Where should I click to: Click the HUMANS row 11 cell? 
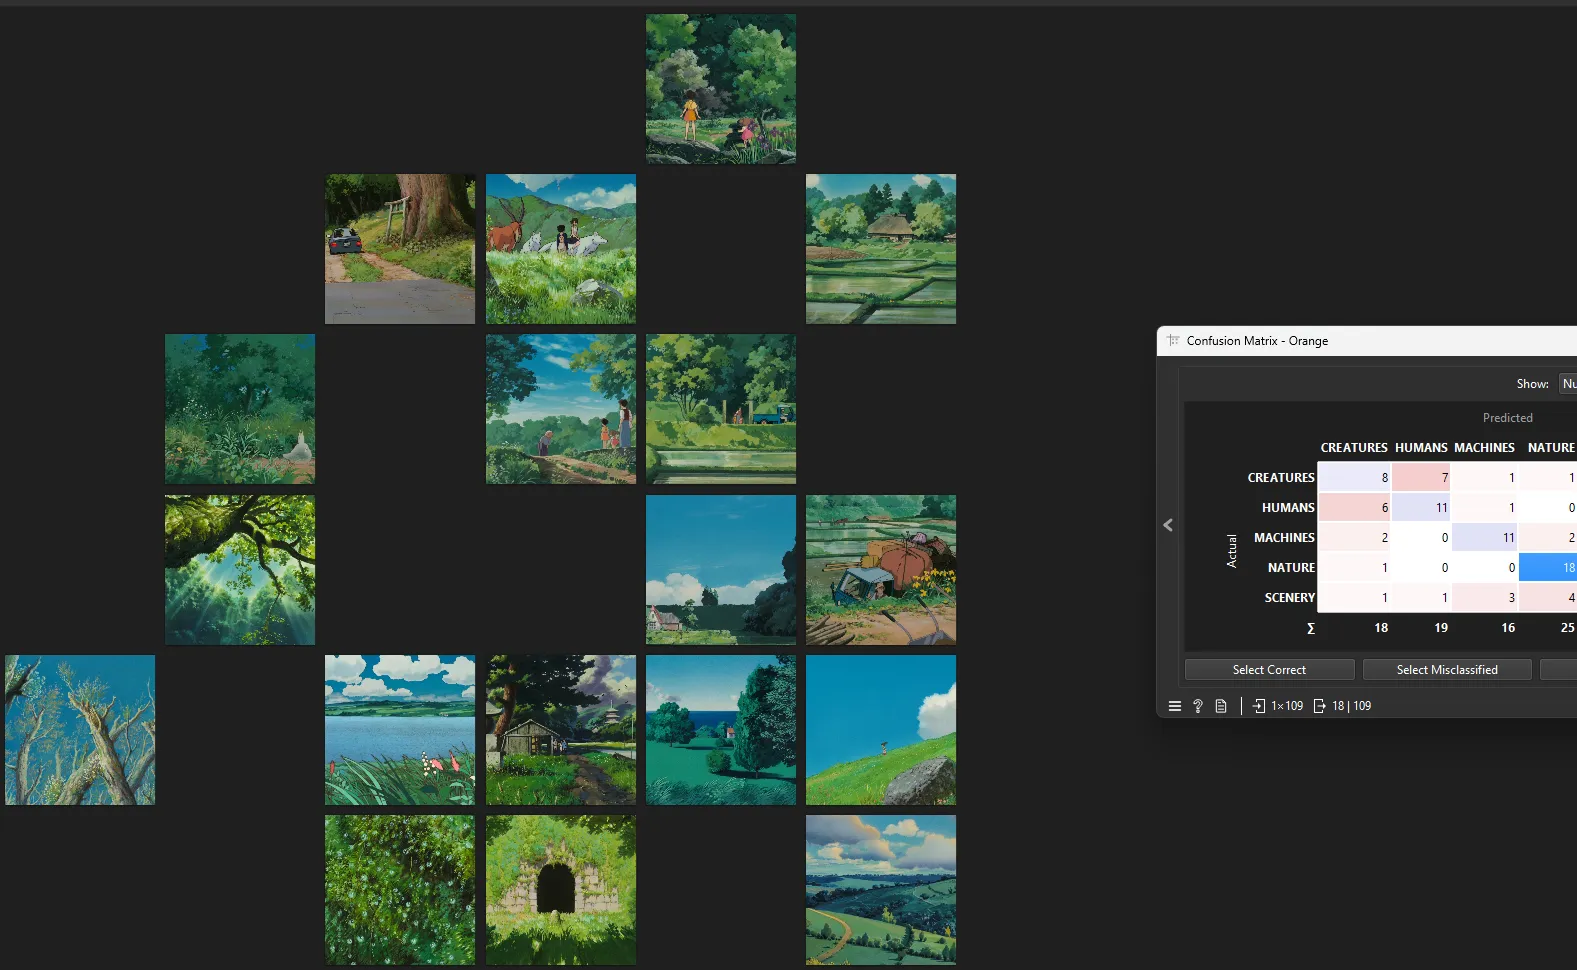1421,508
